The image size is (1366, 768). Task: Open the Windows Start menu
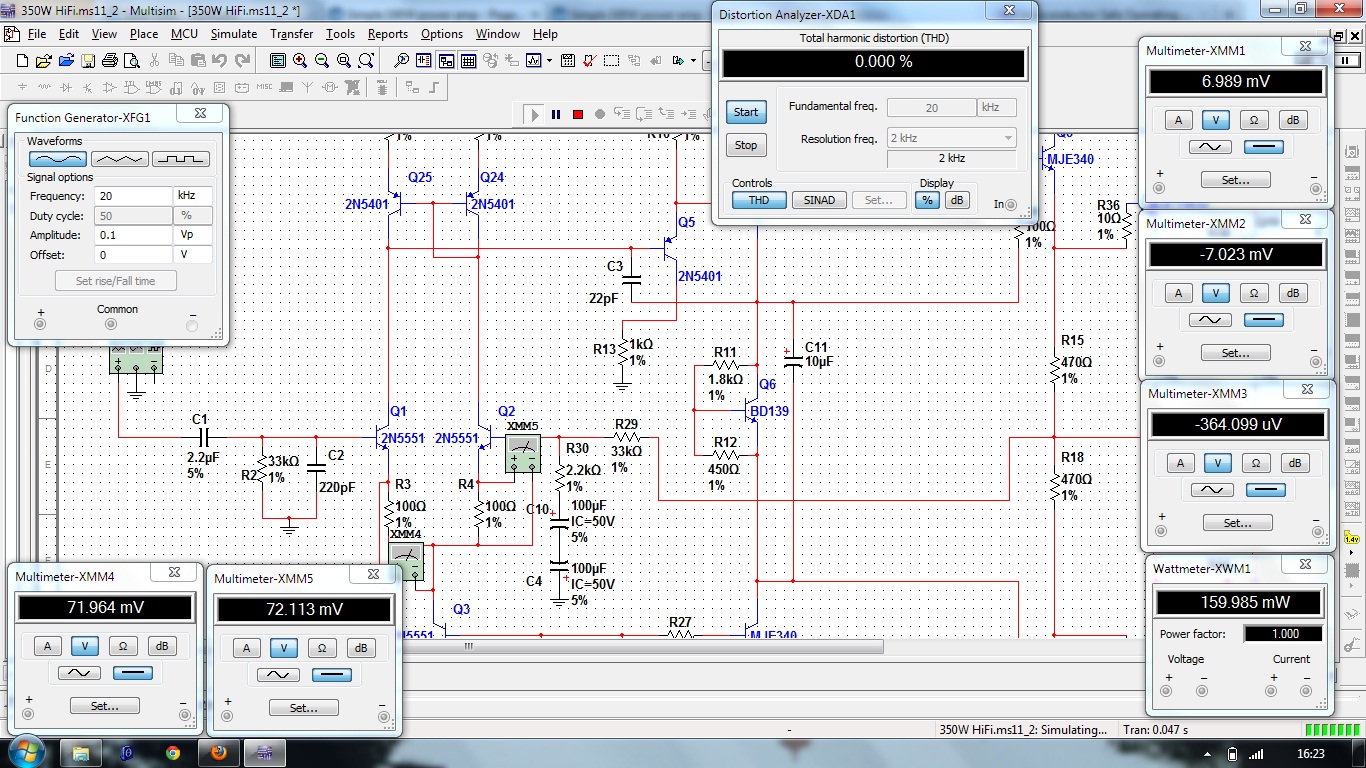coord(24,752)
